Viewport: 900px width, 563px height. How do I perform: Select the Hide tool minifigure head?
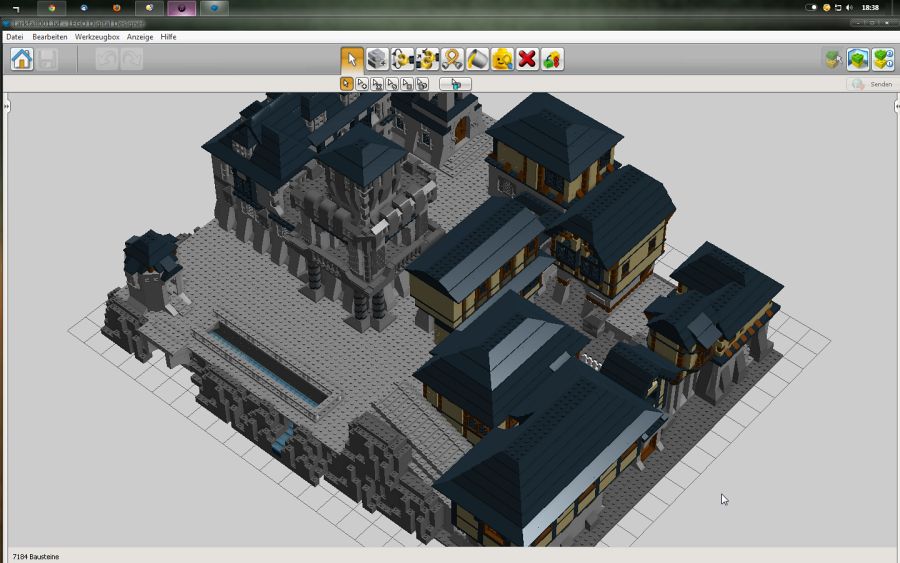[x=503, y=59]
